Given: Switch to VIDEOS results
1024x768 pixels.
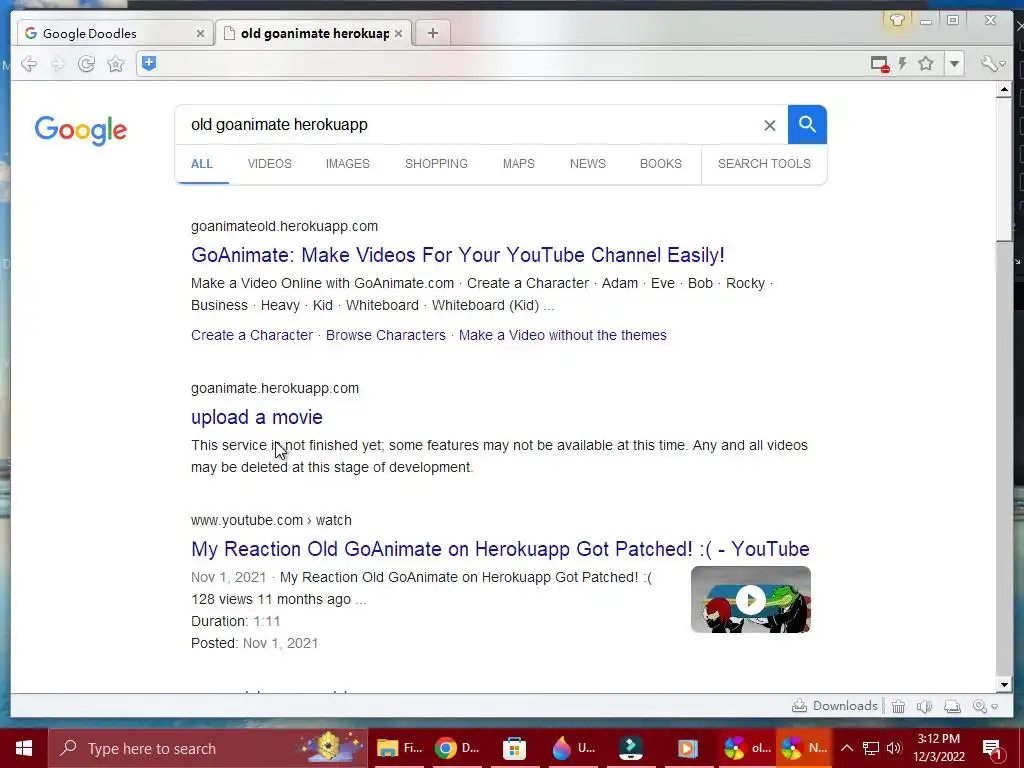Looking at the screenshot, I should [x=270, y=164].
